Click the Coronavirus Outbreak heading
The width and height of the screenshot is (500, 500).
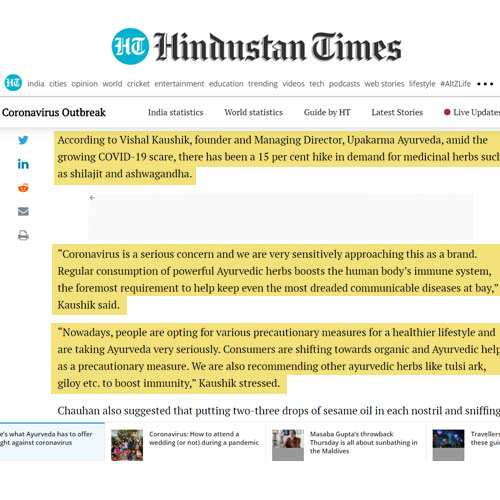54,113
